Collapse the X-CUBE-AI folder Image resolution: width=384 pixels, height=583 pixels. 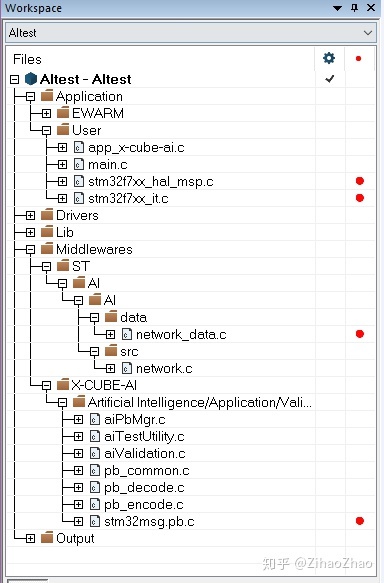click(46, 386)
